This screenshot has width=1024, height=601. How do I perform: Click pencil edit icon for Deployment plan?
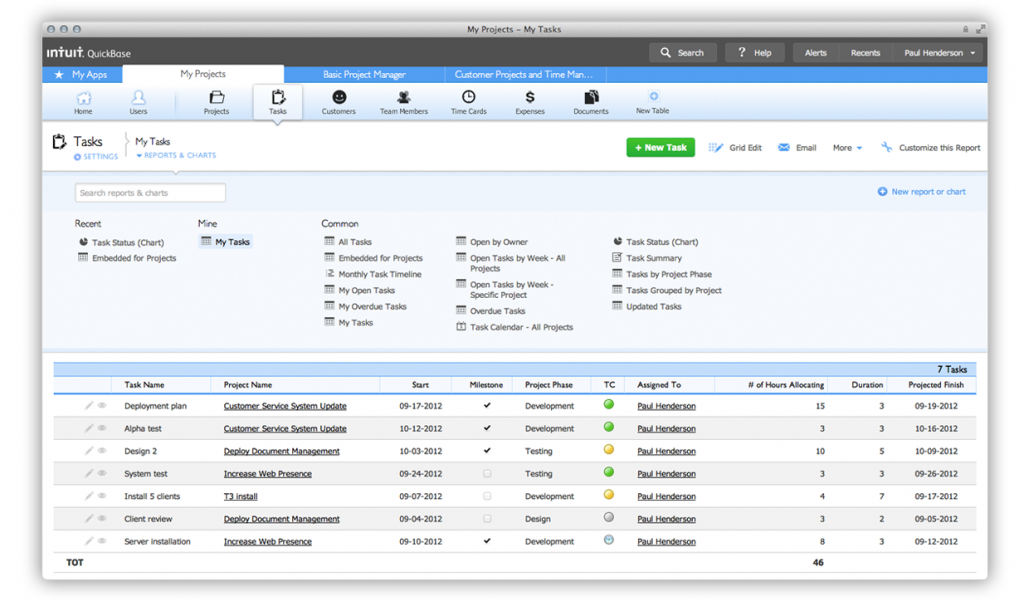[89, 406]
